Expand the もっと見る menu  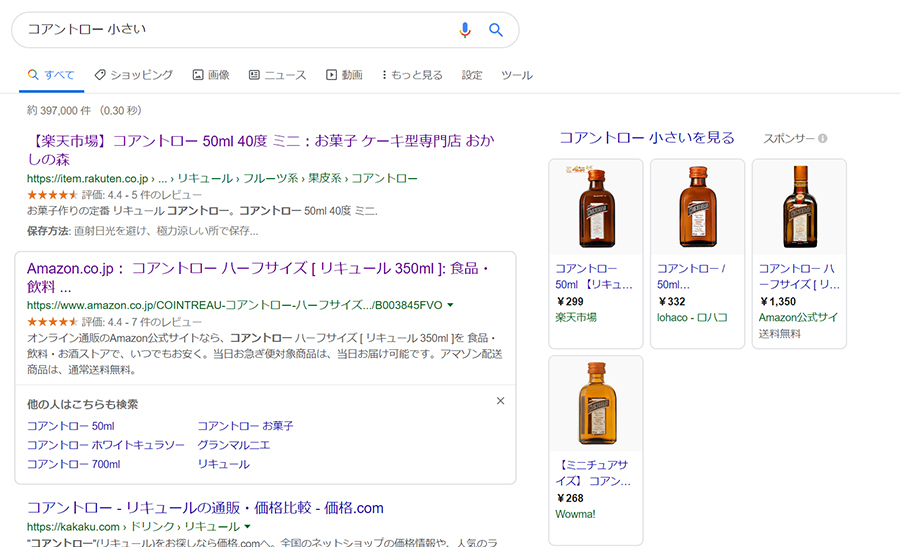(x=412, y=75)
